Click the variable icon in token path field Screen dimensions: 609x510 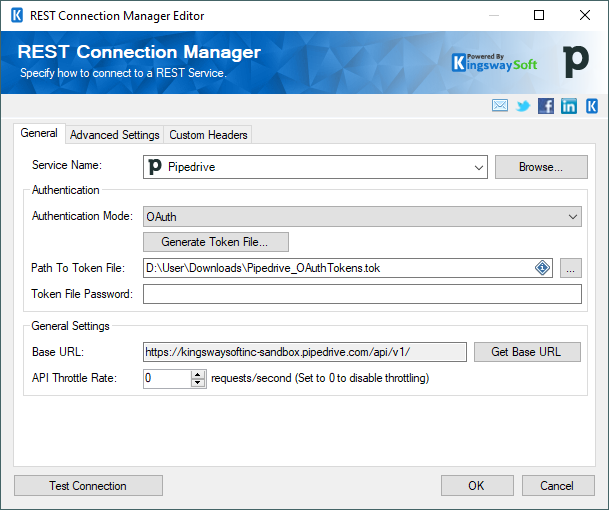pos(542,268)
